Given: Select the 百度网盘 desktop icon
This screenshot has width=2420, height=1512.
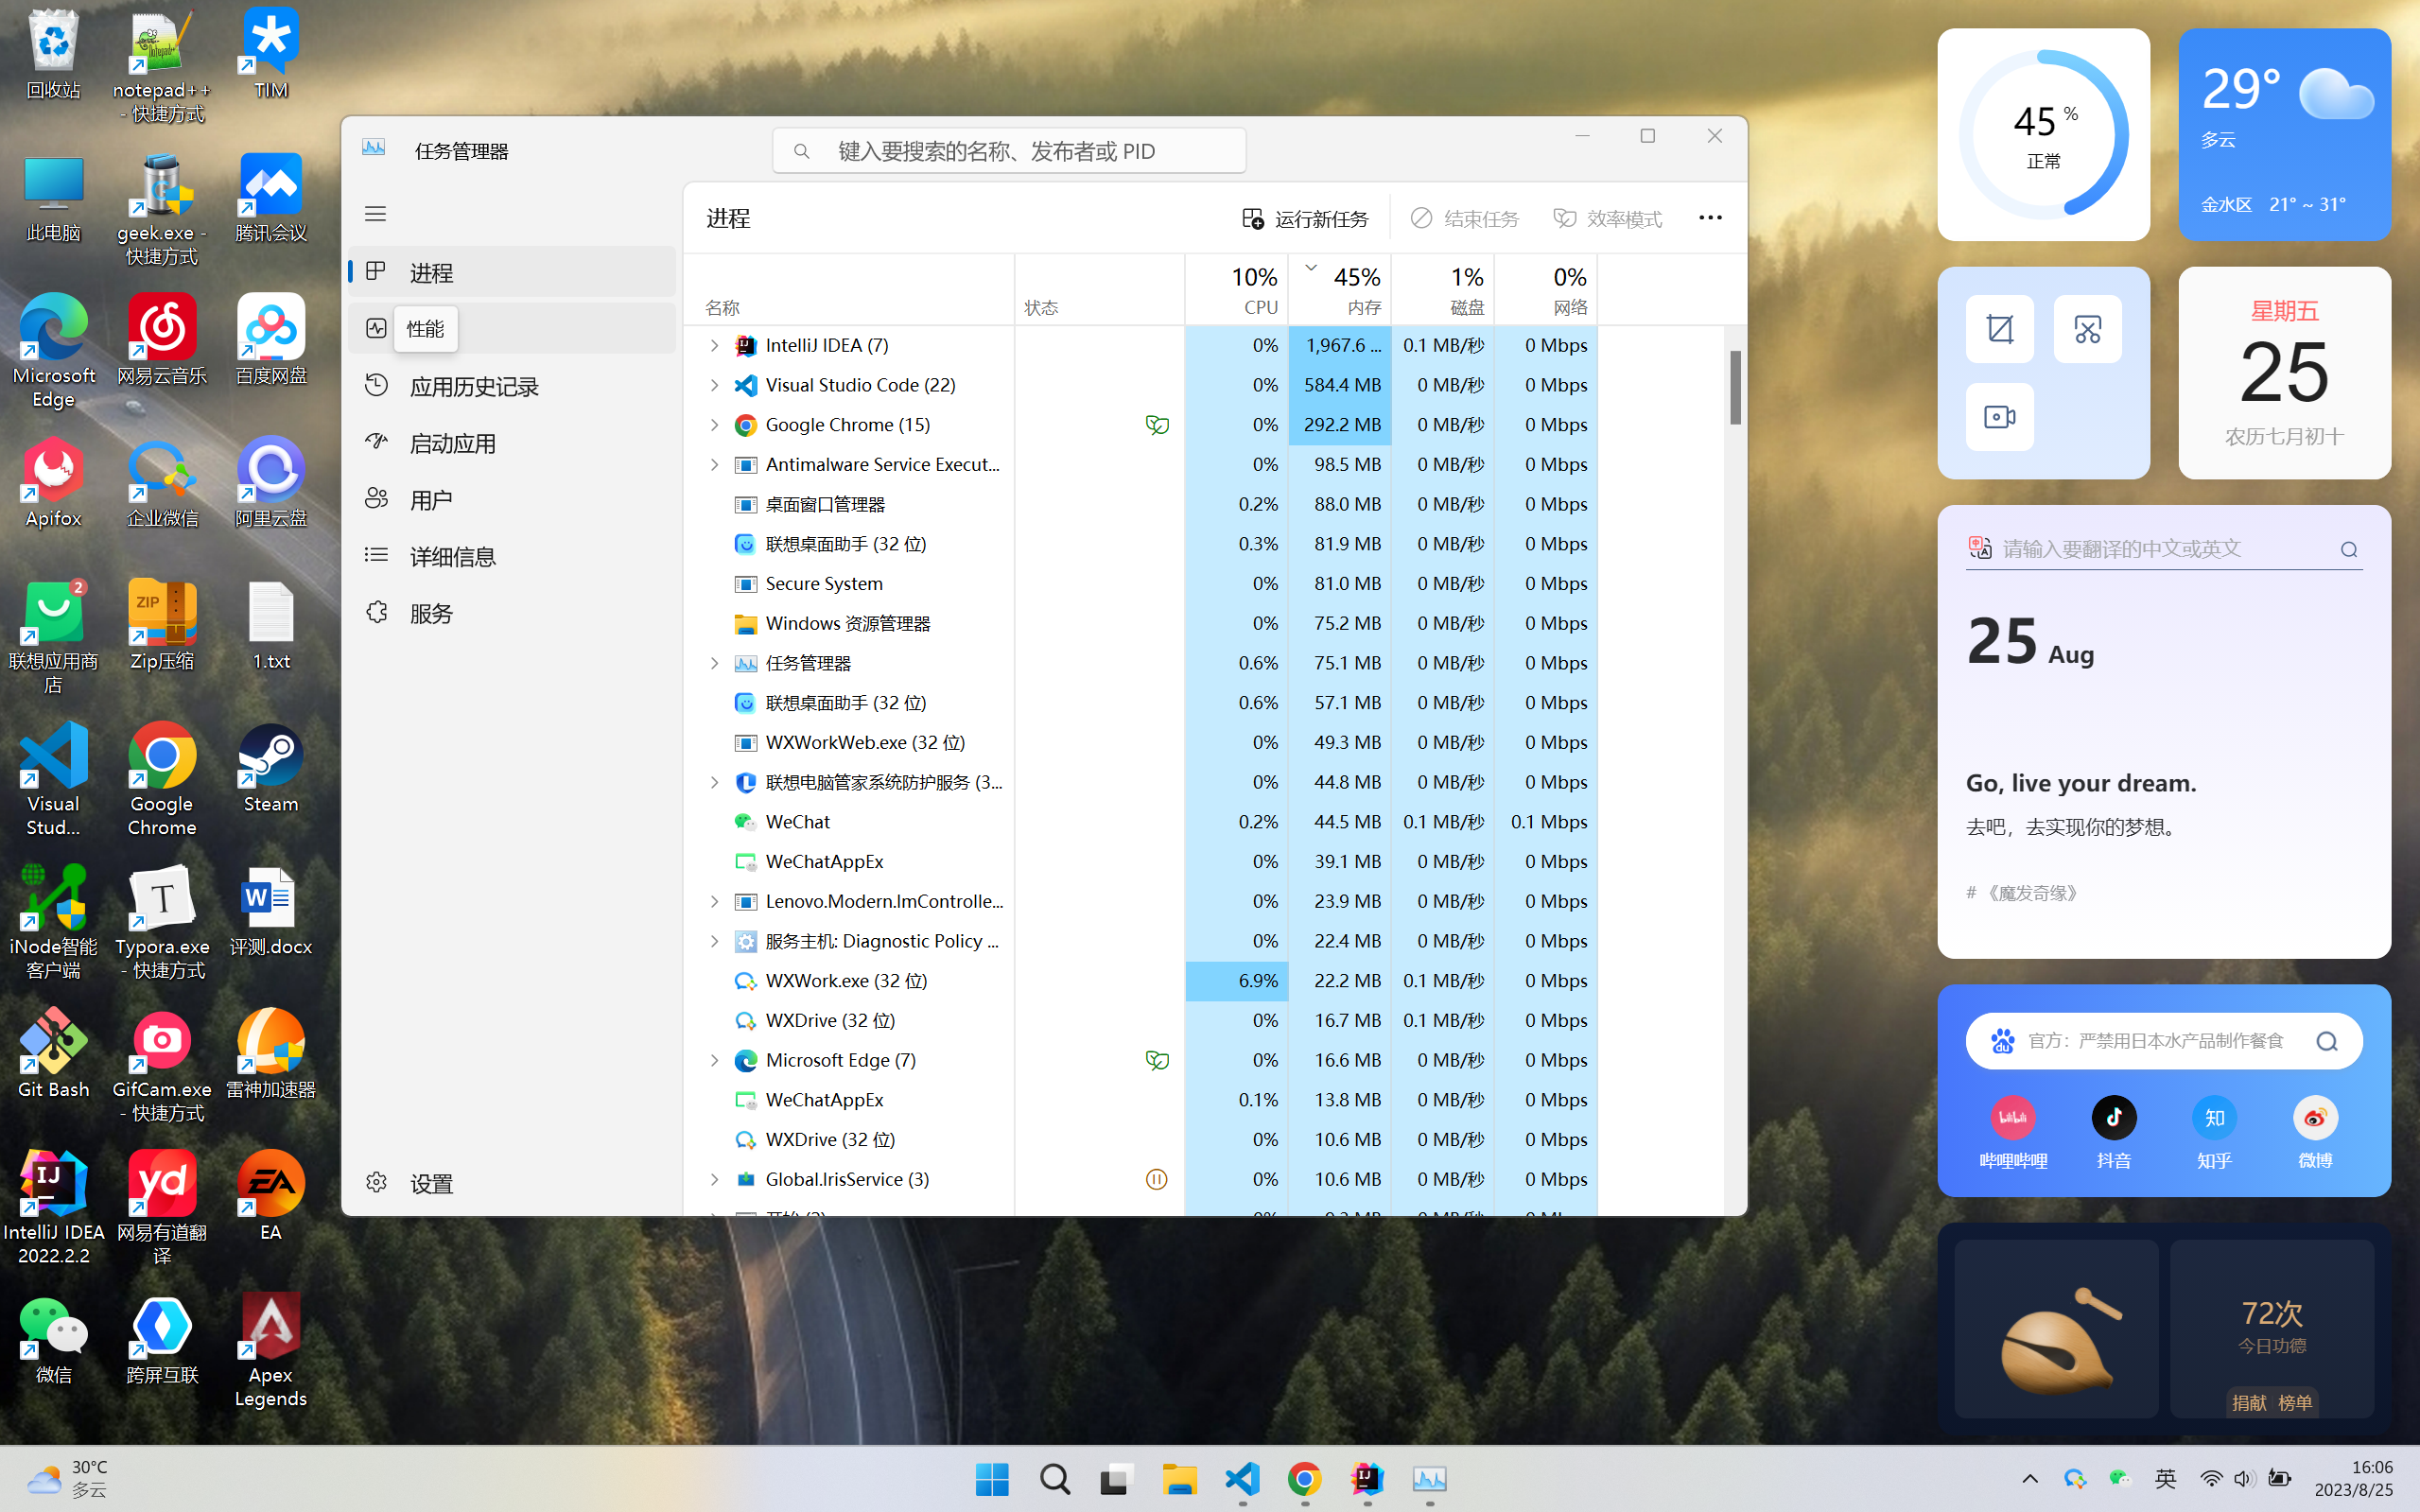Looking at the screenshot, I should click(x=271, y=341).
